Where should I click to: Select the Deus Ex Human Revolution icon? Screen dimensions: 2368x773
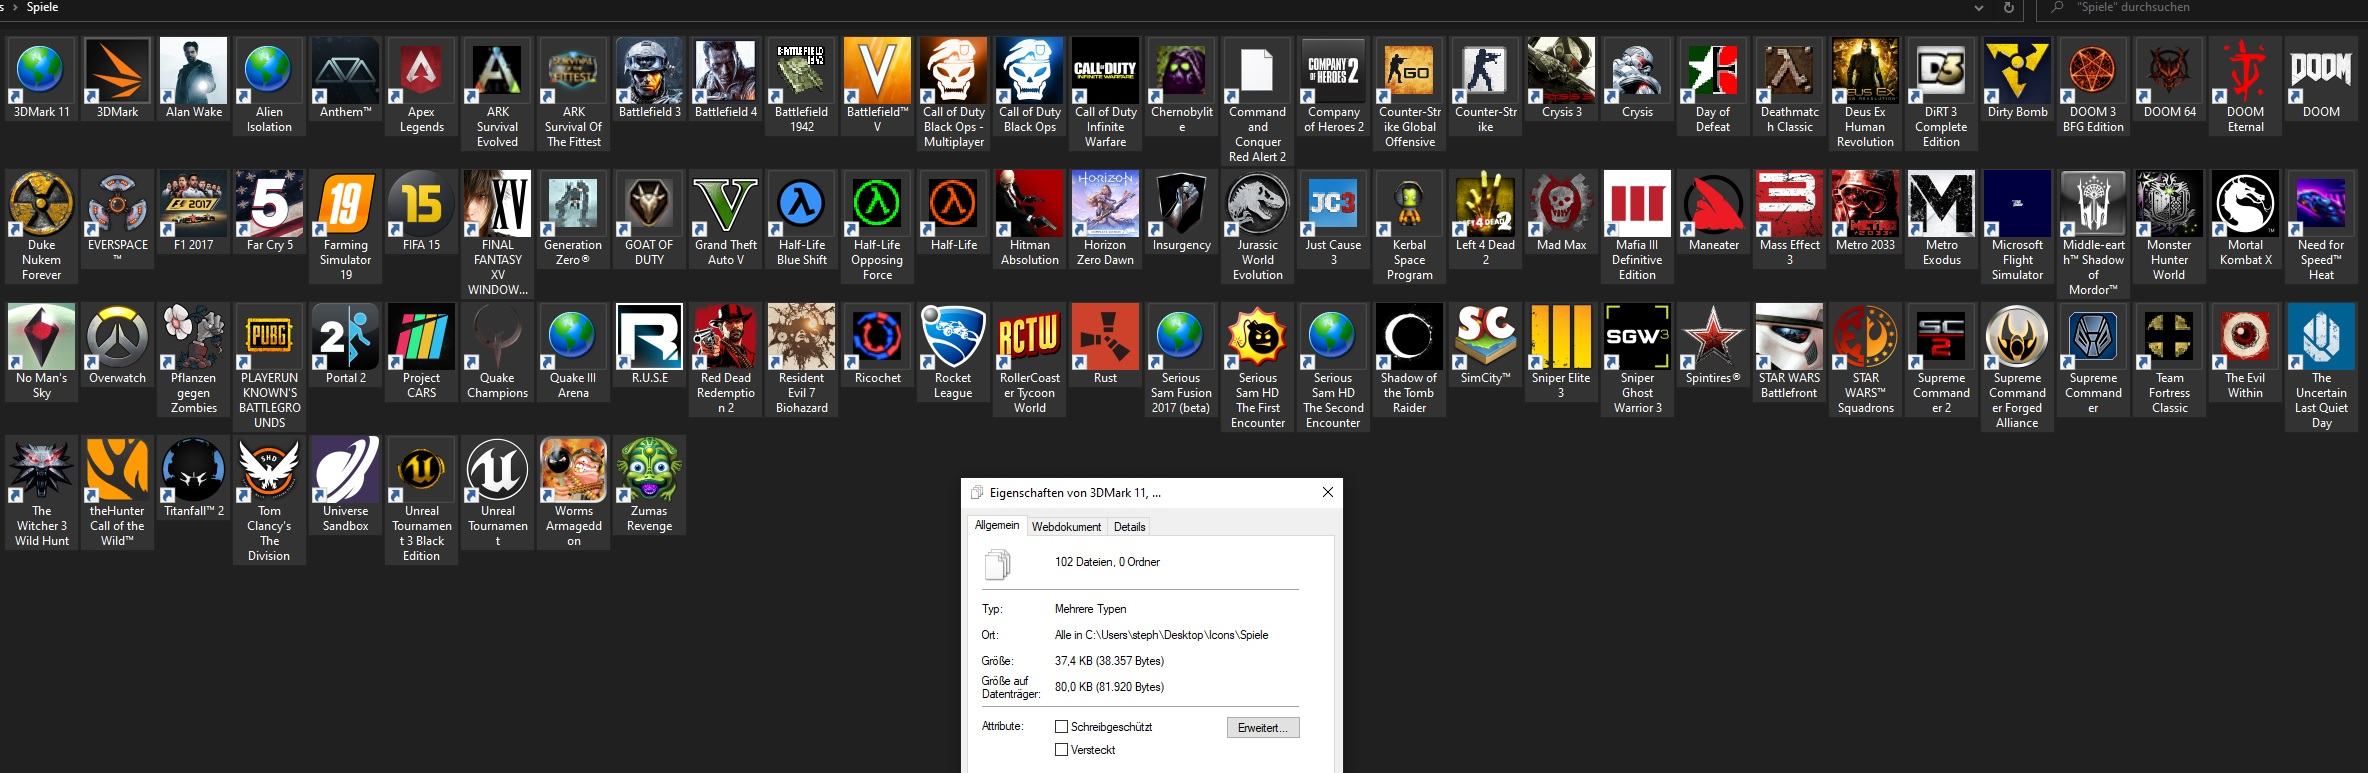click(x=1865, y=94)
